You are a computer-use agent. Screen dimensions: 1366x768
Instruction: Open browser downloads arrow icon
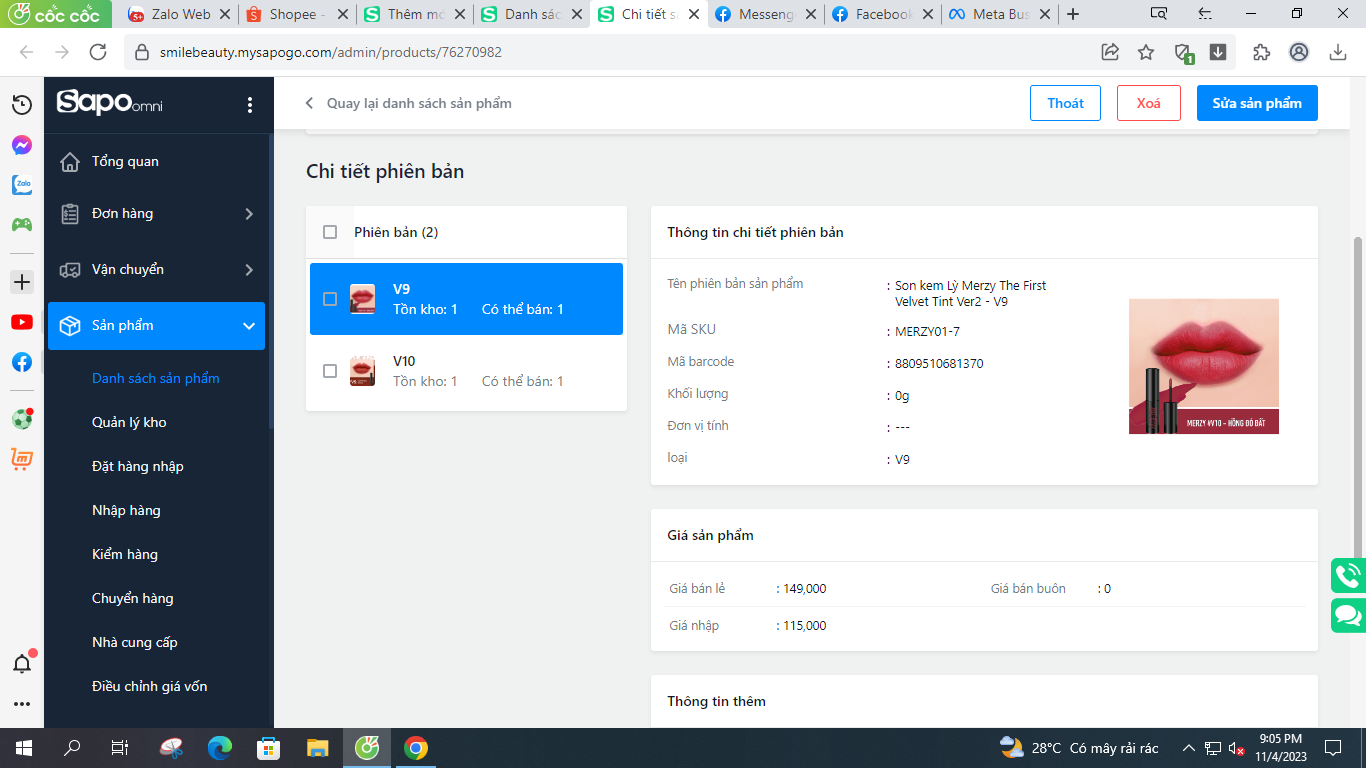pos(1338,52)
